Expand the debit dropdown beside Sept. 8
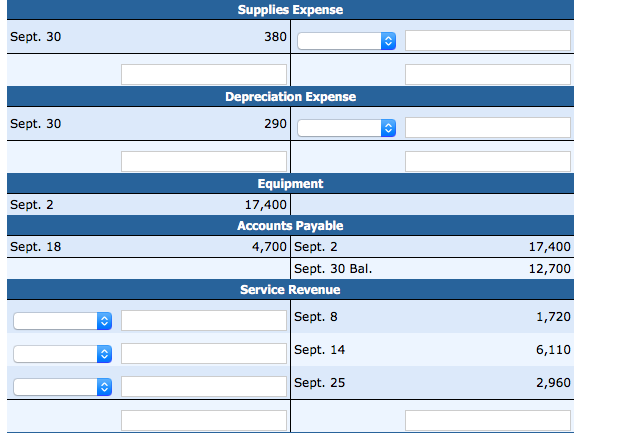The width and height of the screenshot is (628, 433). point(62,321)
